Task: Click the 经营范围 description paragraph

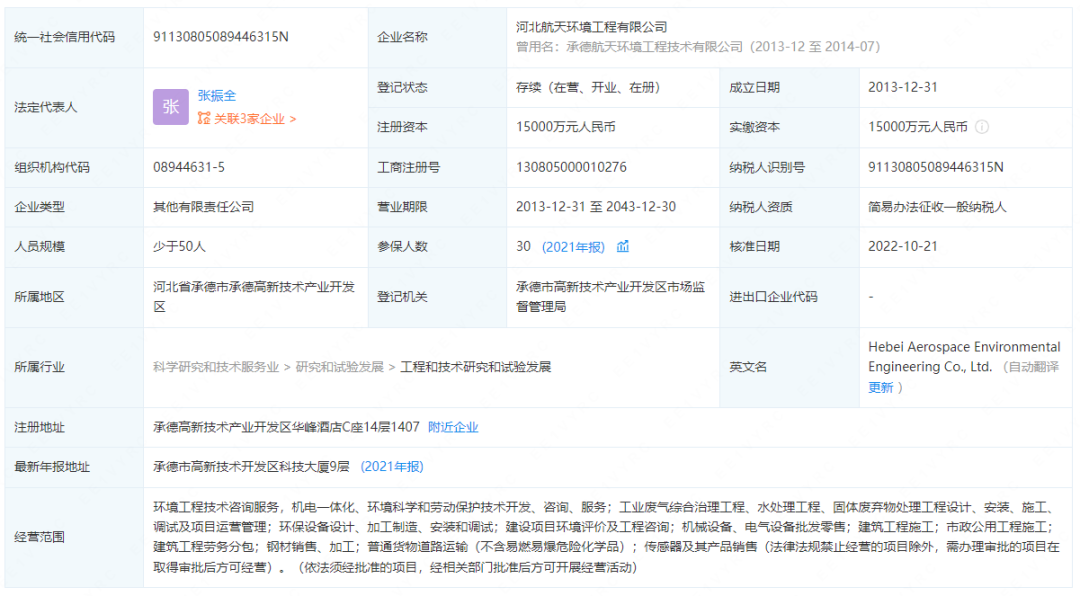Action: coord(606,537)
